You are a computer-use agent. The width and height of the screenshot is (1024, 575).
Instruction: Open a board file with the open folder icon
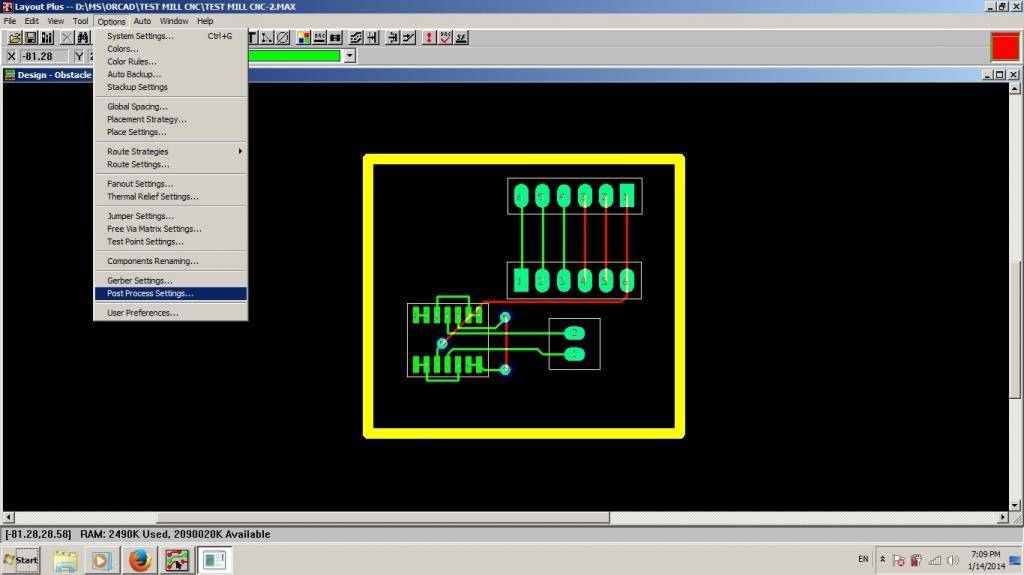(14, 38)
